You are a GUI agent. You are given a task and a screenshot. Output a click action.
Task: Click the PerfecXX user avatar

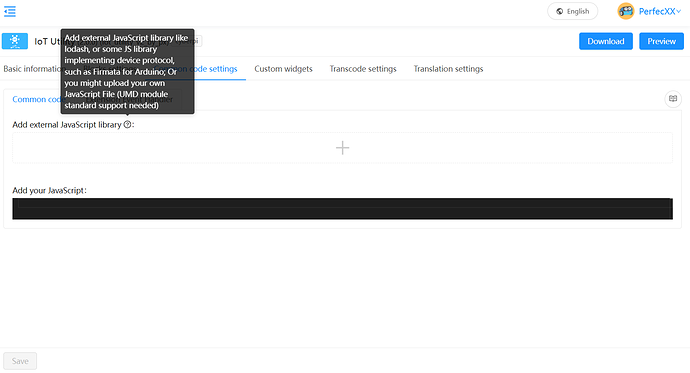(626, 11)
